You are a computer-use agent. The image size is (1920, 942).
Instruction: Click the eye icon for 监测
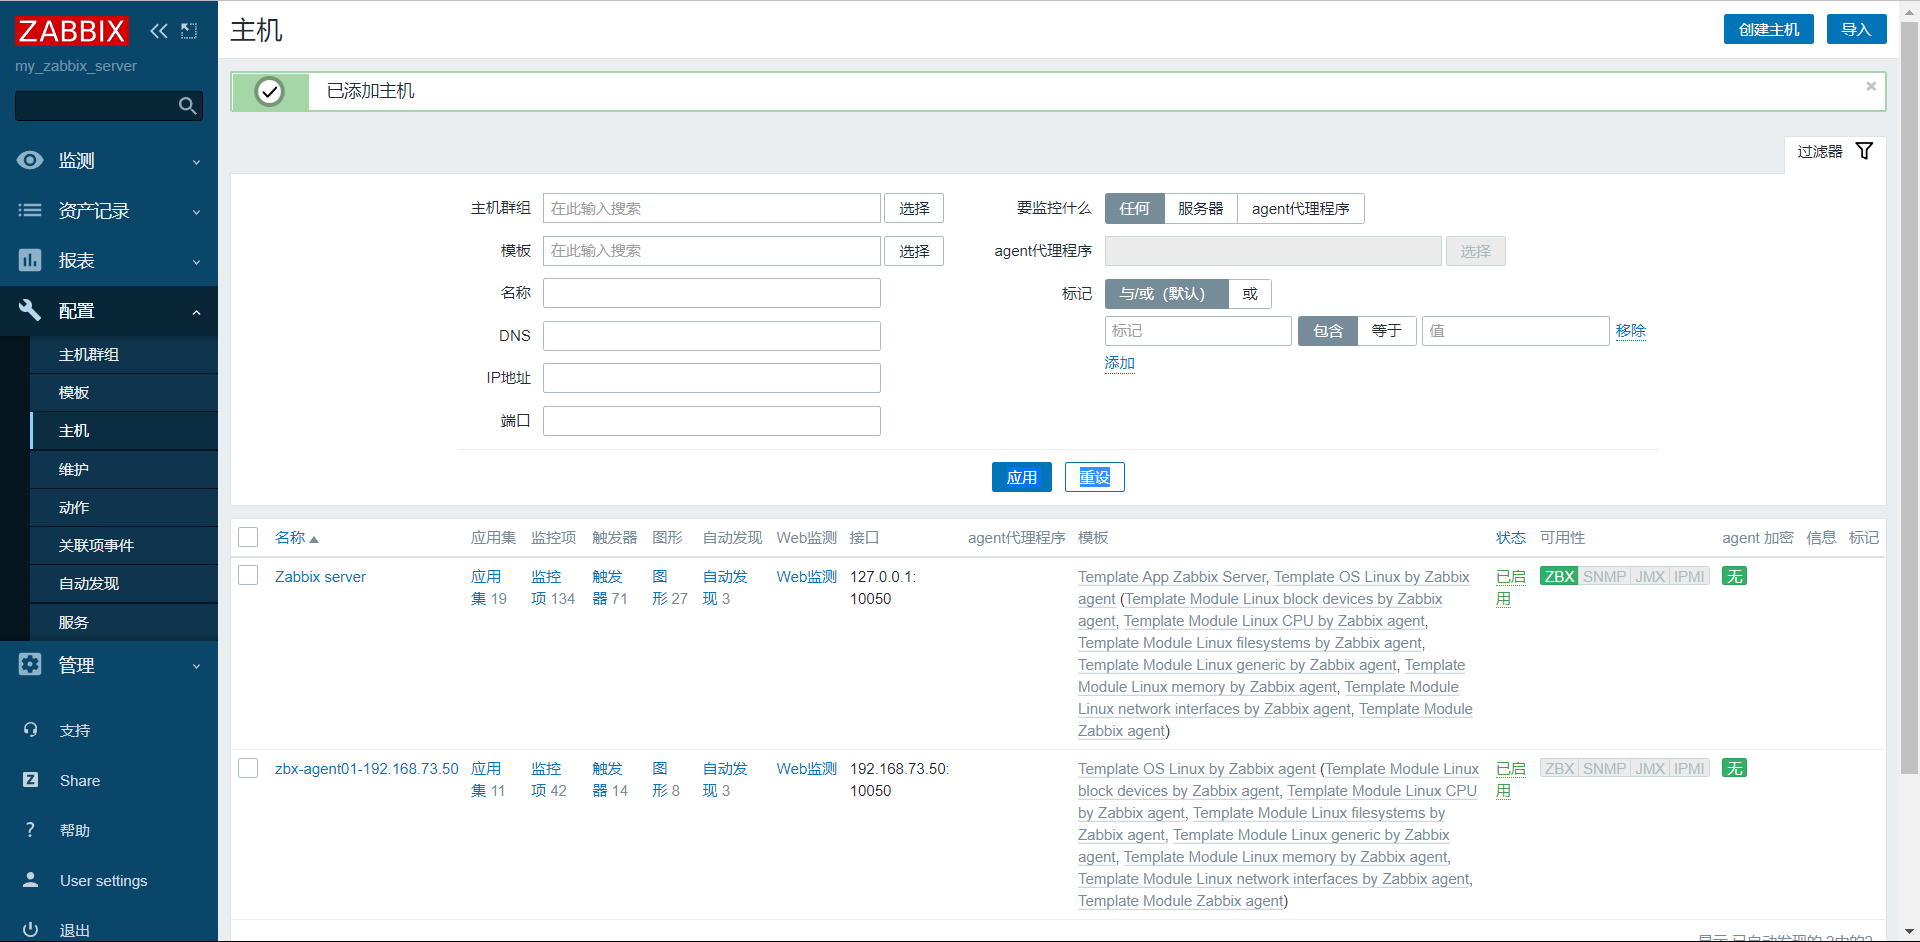point(30,160)
